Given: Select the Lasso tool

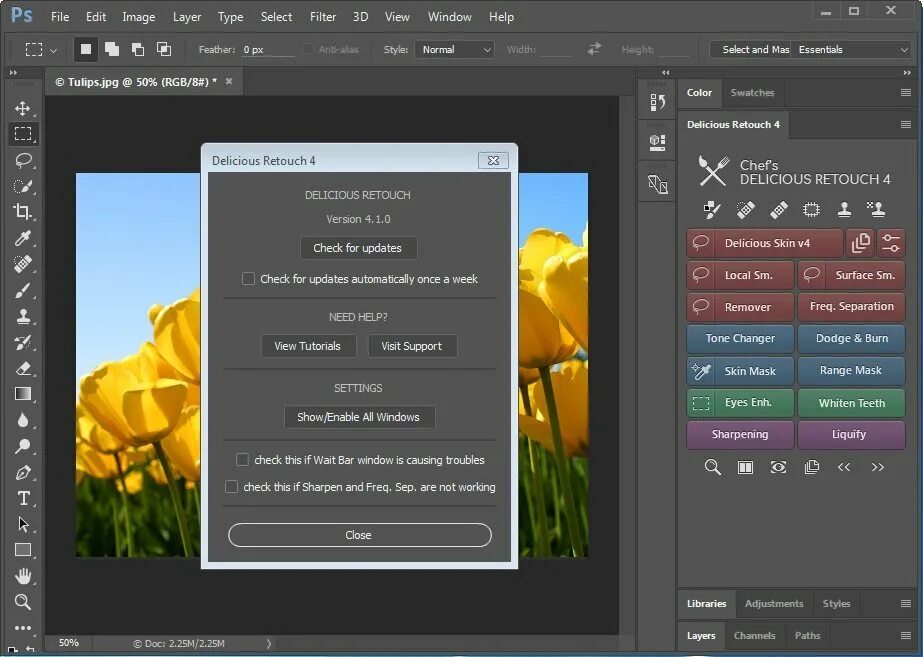Looking at the screenshot, I should pyautogui.click(x=23, y=160).
